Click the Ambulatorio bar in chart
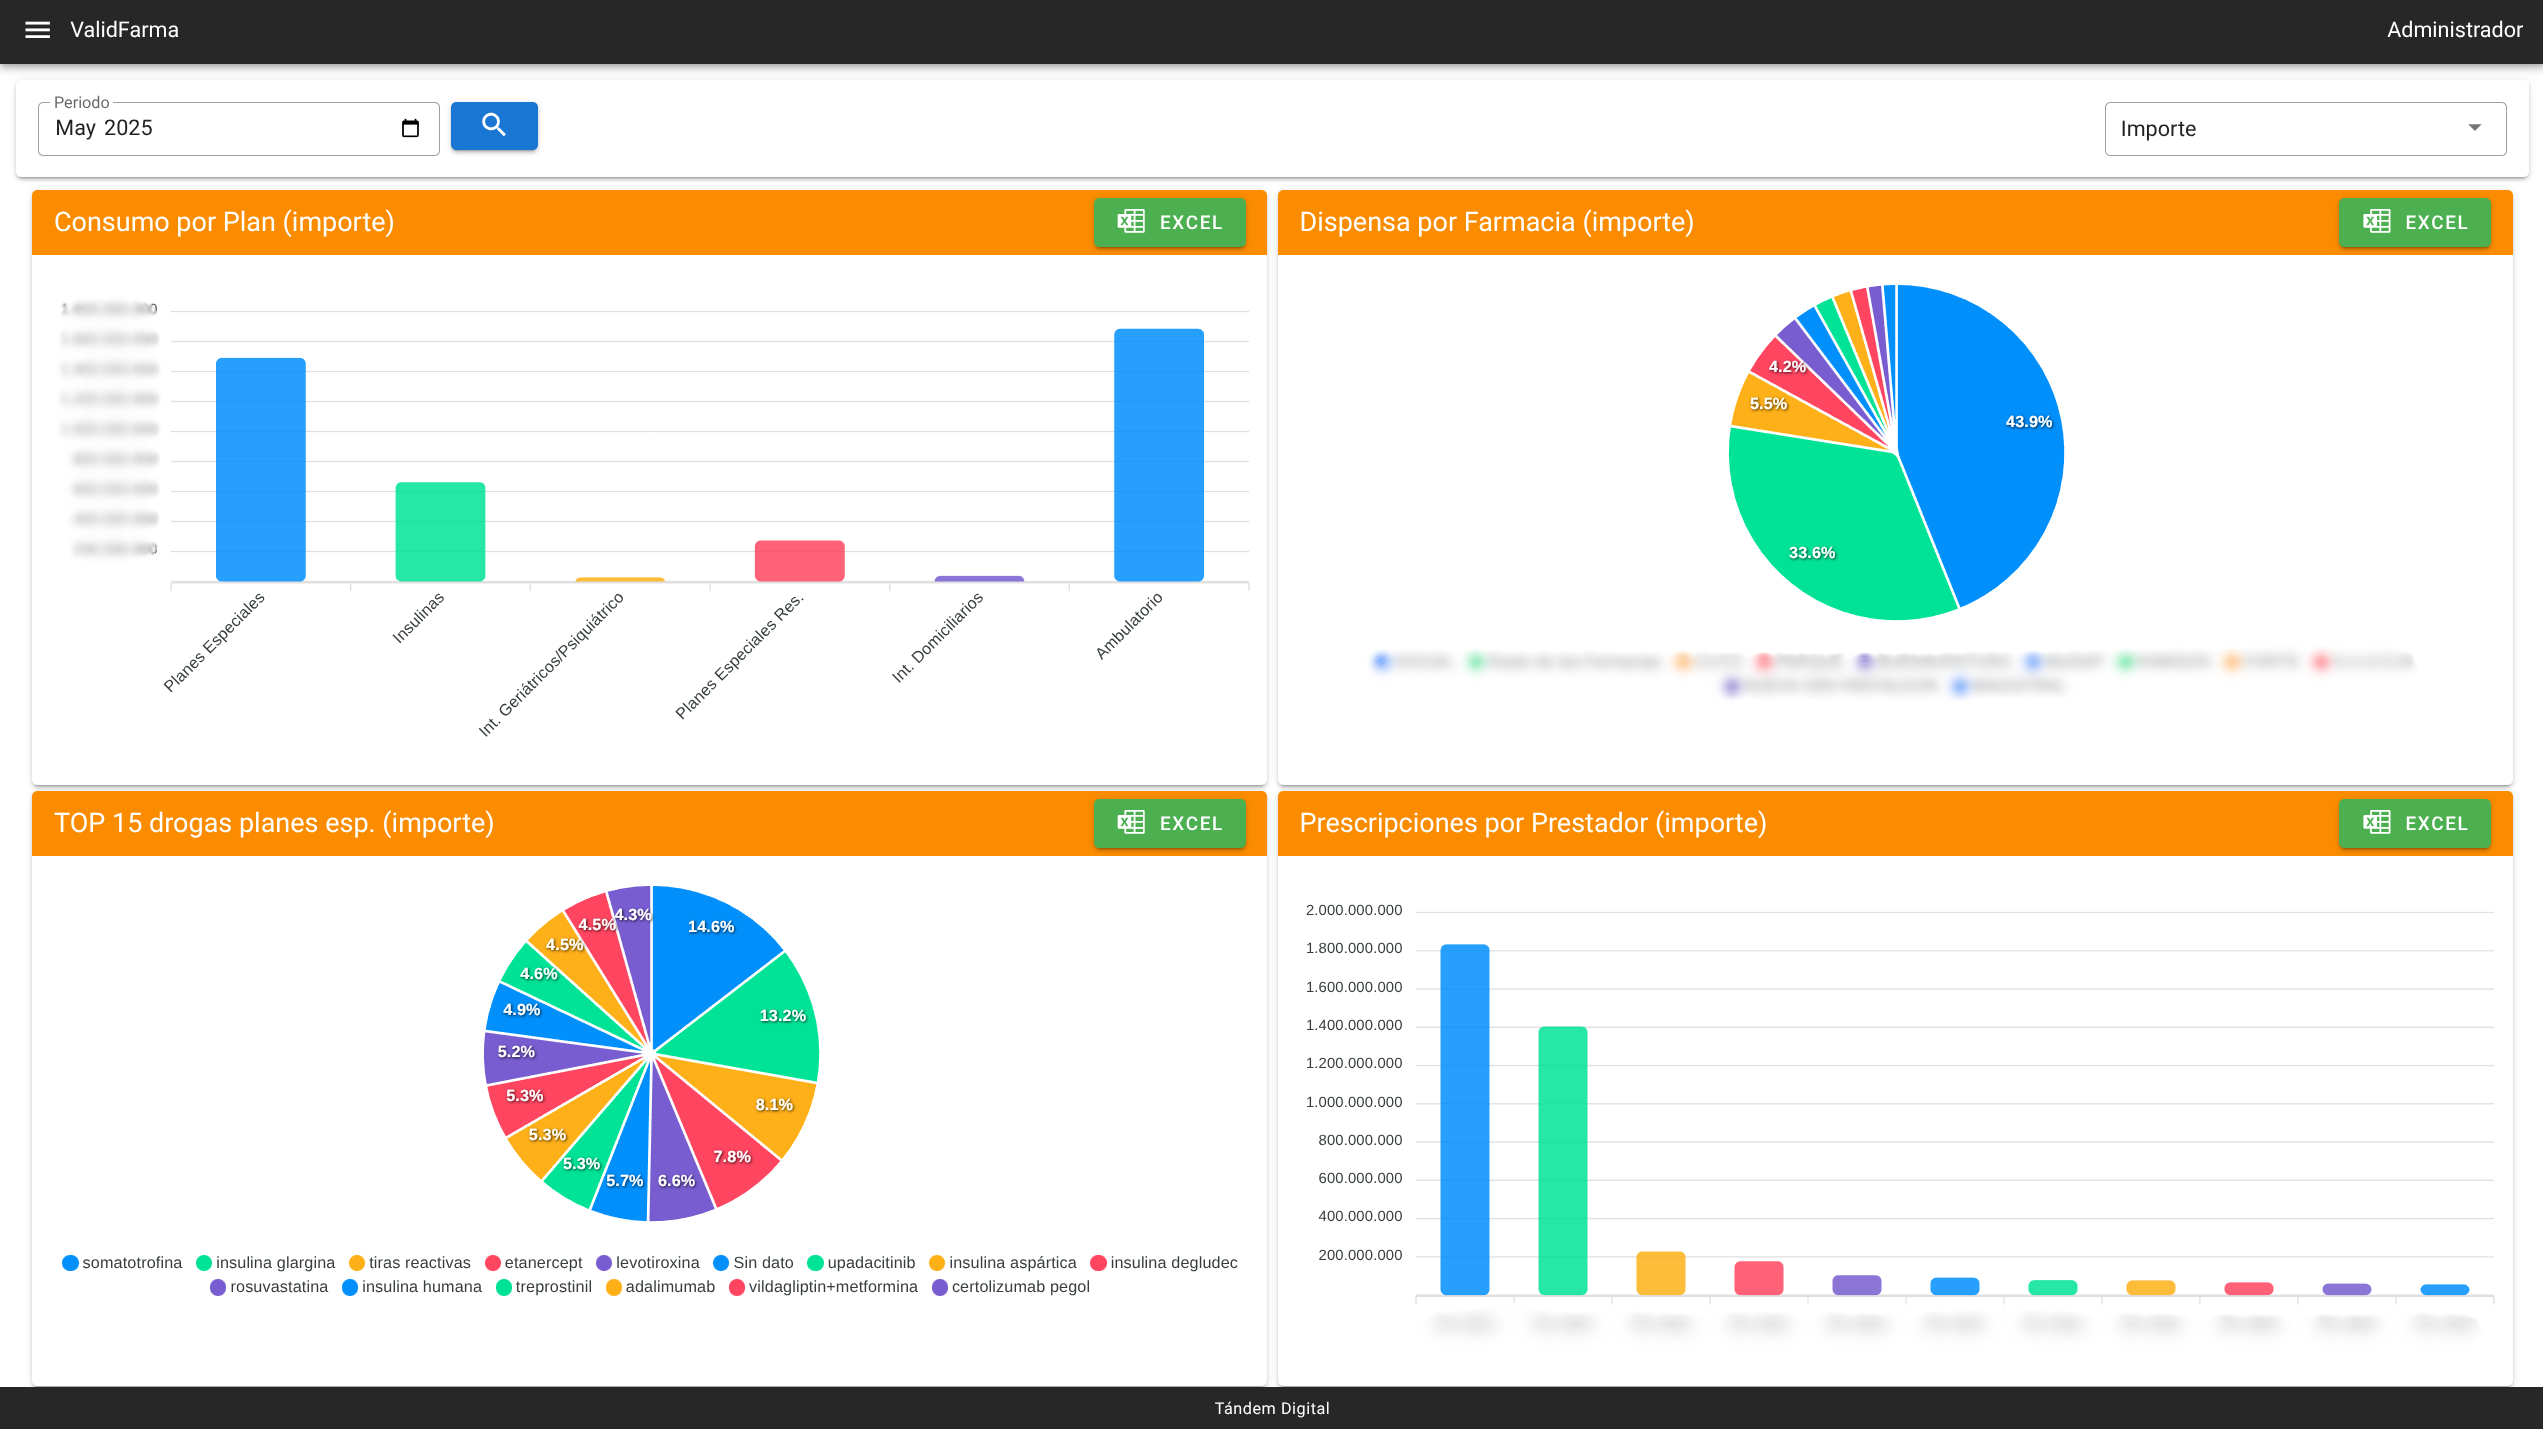 [1158, 455]
